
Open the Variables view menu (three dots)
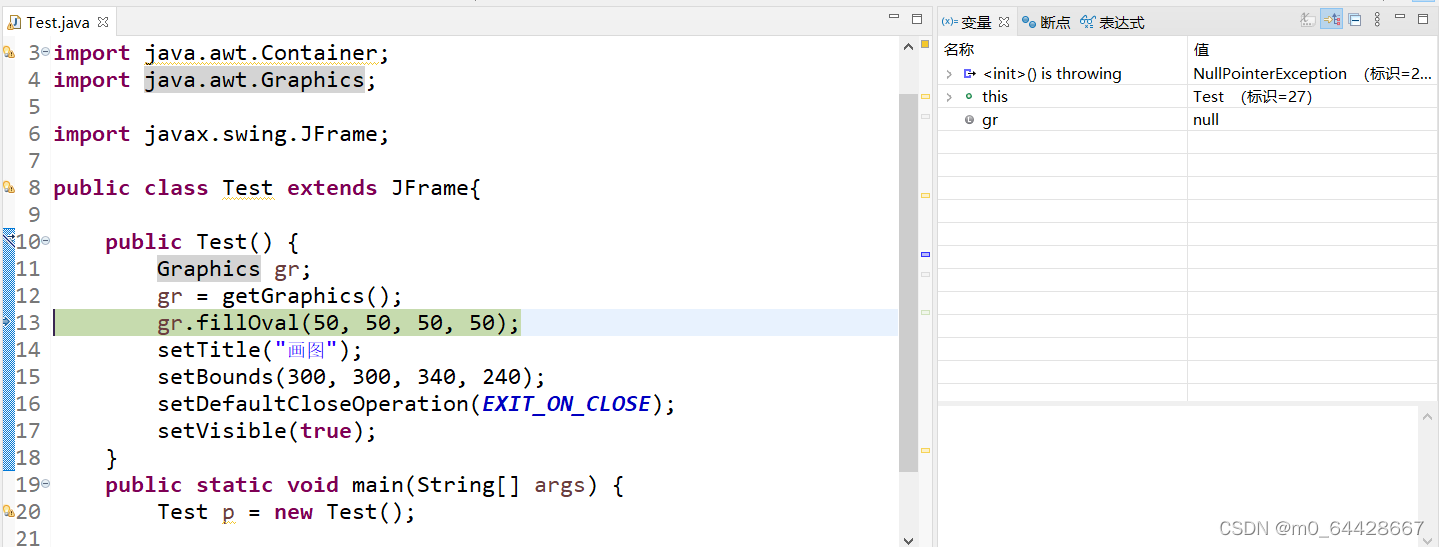(1379, 19)
